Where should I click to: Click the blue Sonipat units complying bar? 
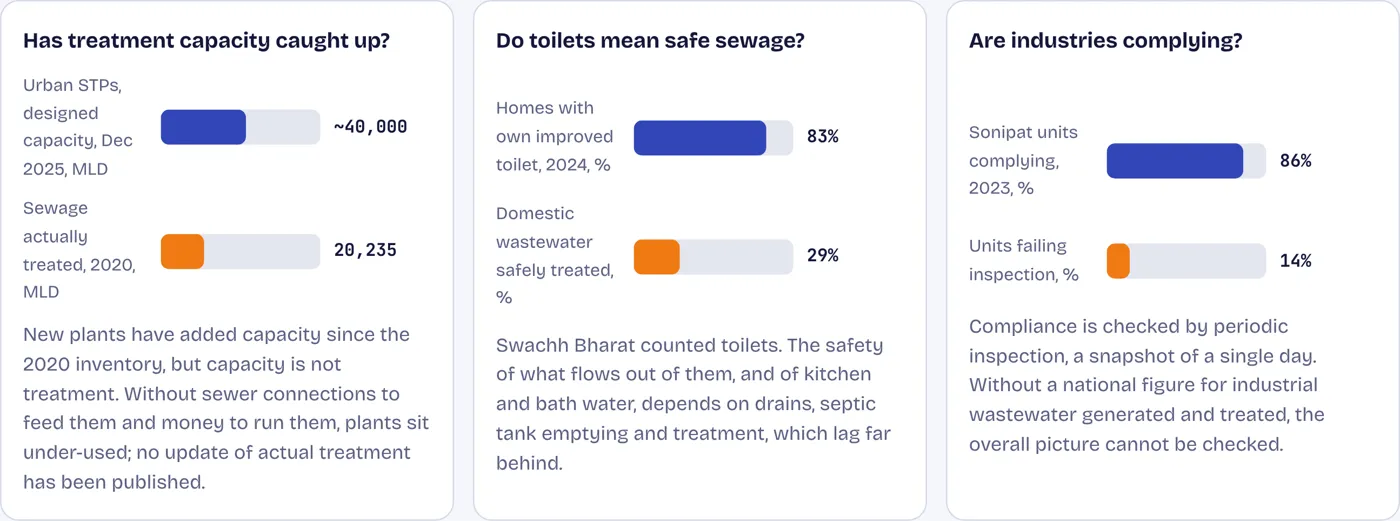pyautogui.click(x=1175, y=161)
